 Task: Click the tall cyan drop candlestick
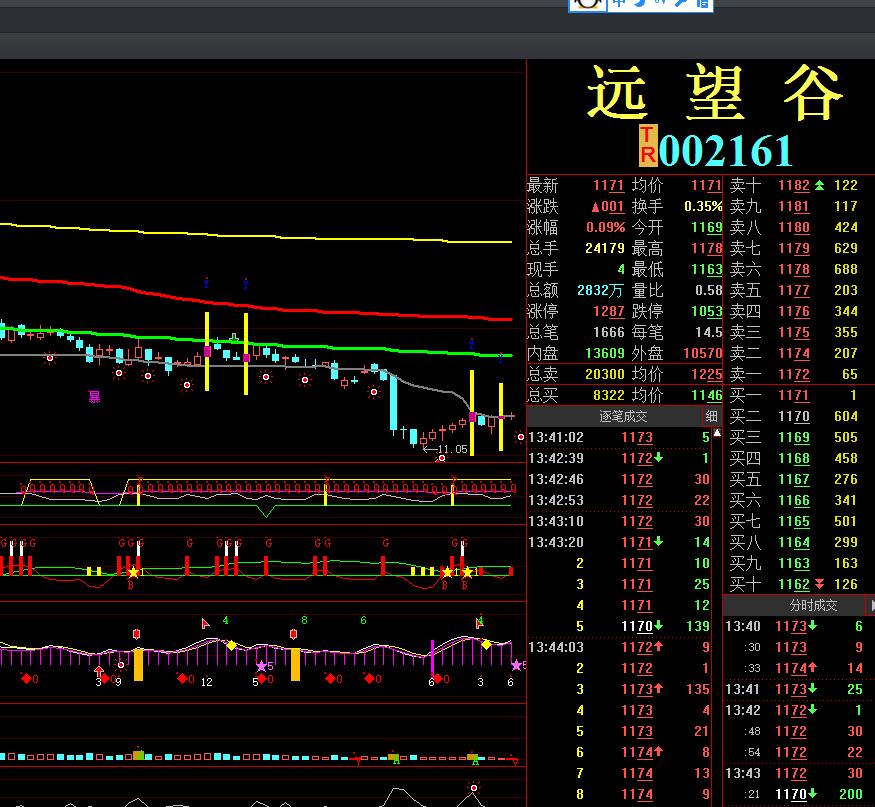coord(393,403)
